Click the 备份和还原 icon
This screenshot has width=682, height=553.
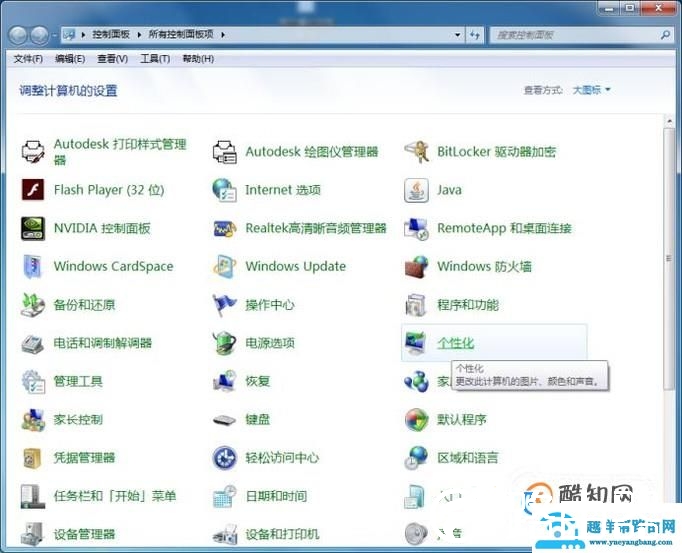pyautogui.click(x=33, y=305)
